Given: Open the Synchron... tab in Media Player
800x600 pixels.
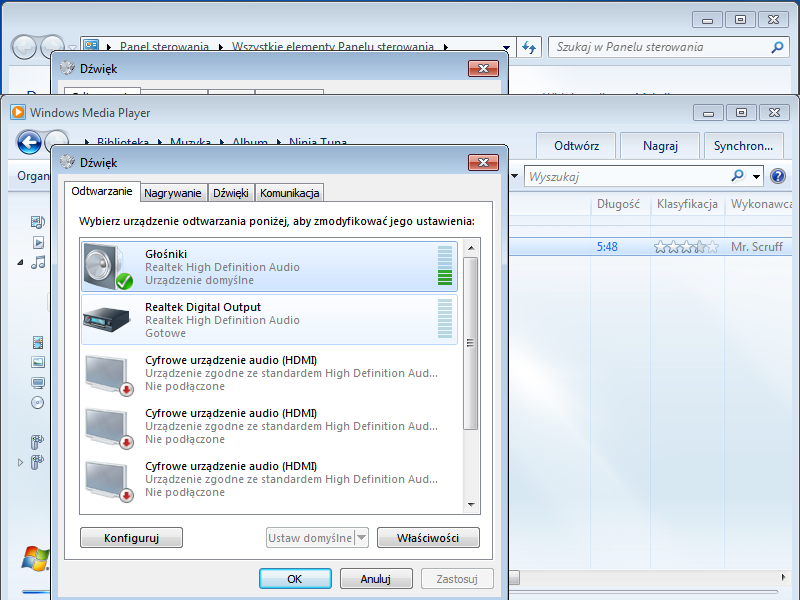Looking at the screenshot, I should [x=743, y=146].
